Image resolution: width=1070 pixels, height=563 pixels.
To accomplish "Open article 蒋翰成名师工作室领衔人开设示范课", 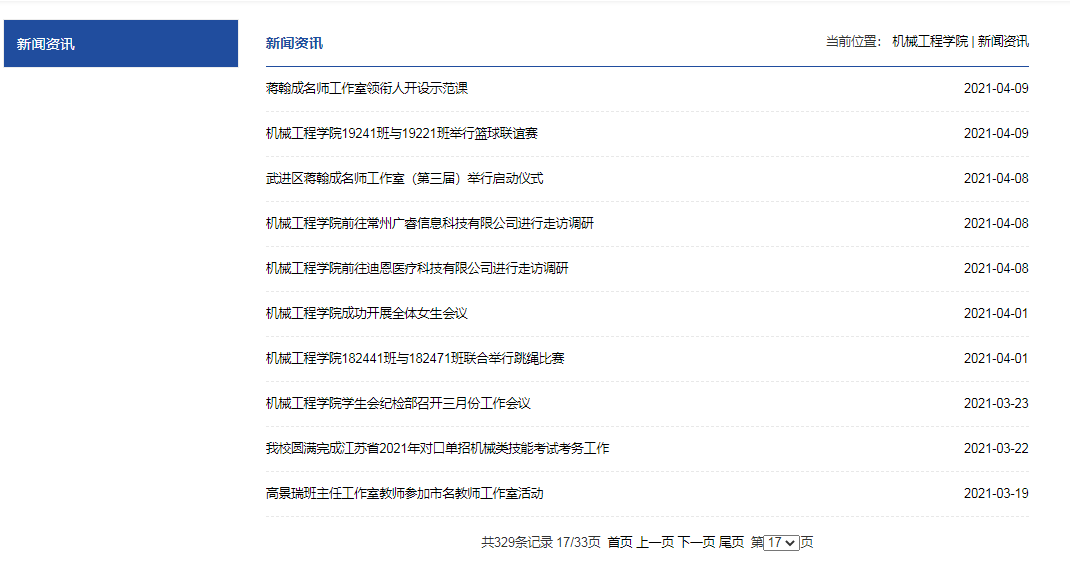I will 366,88.
